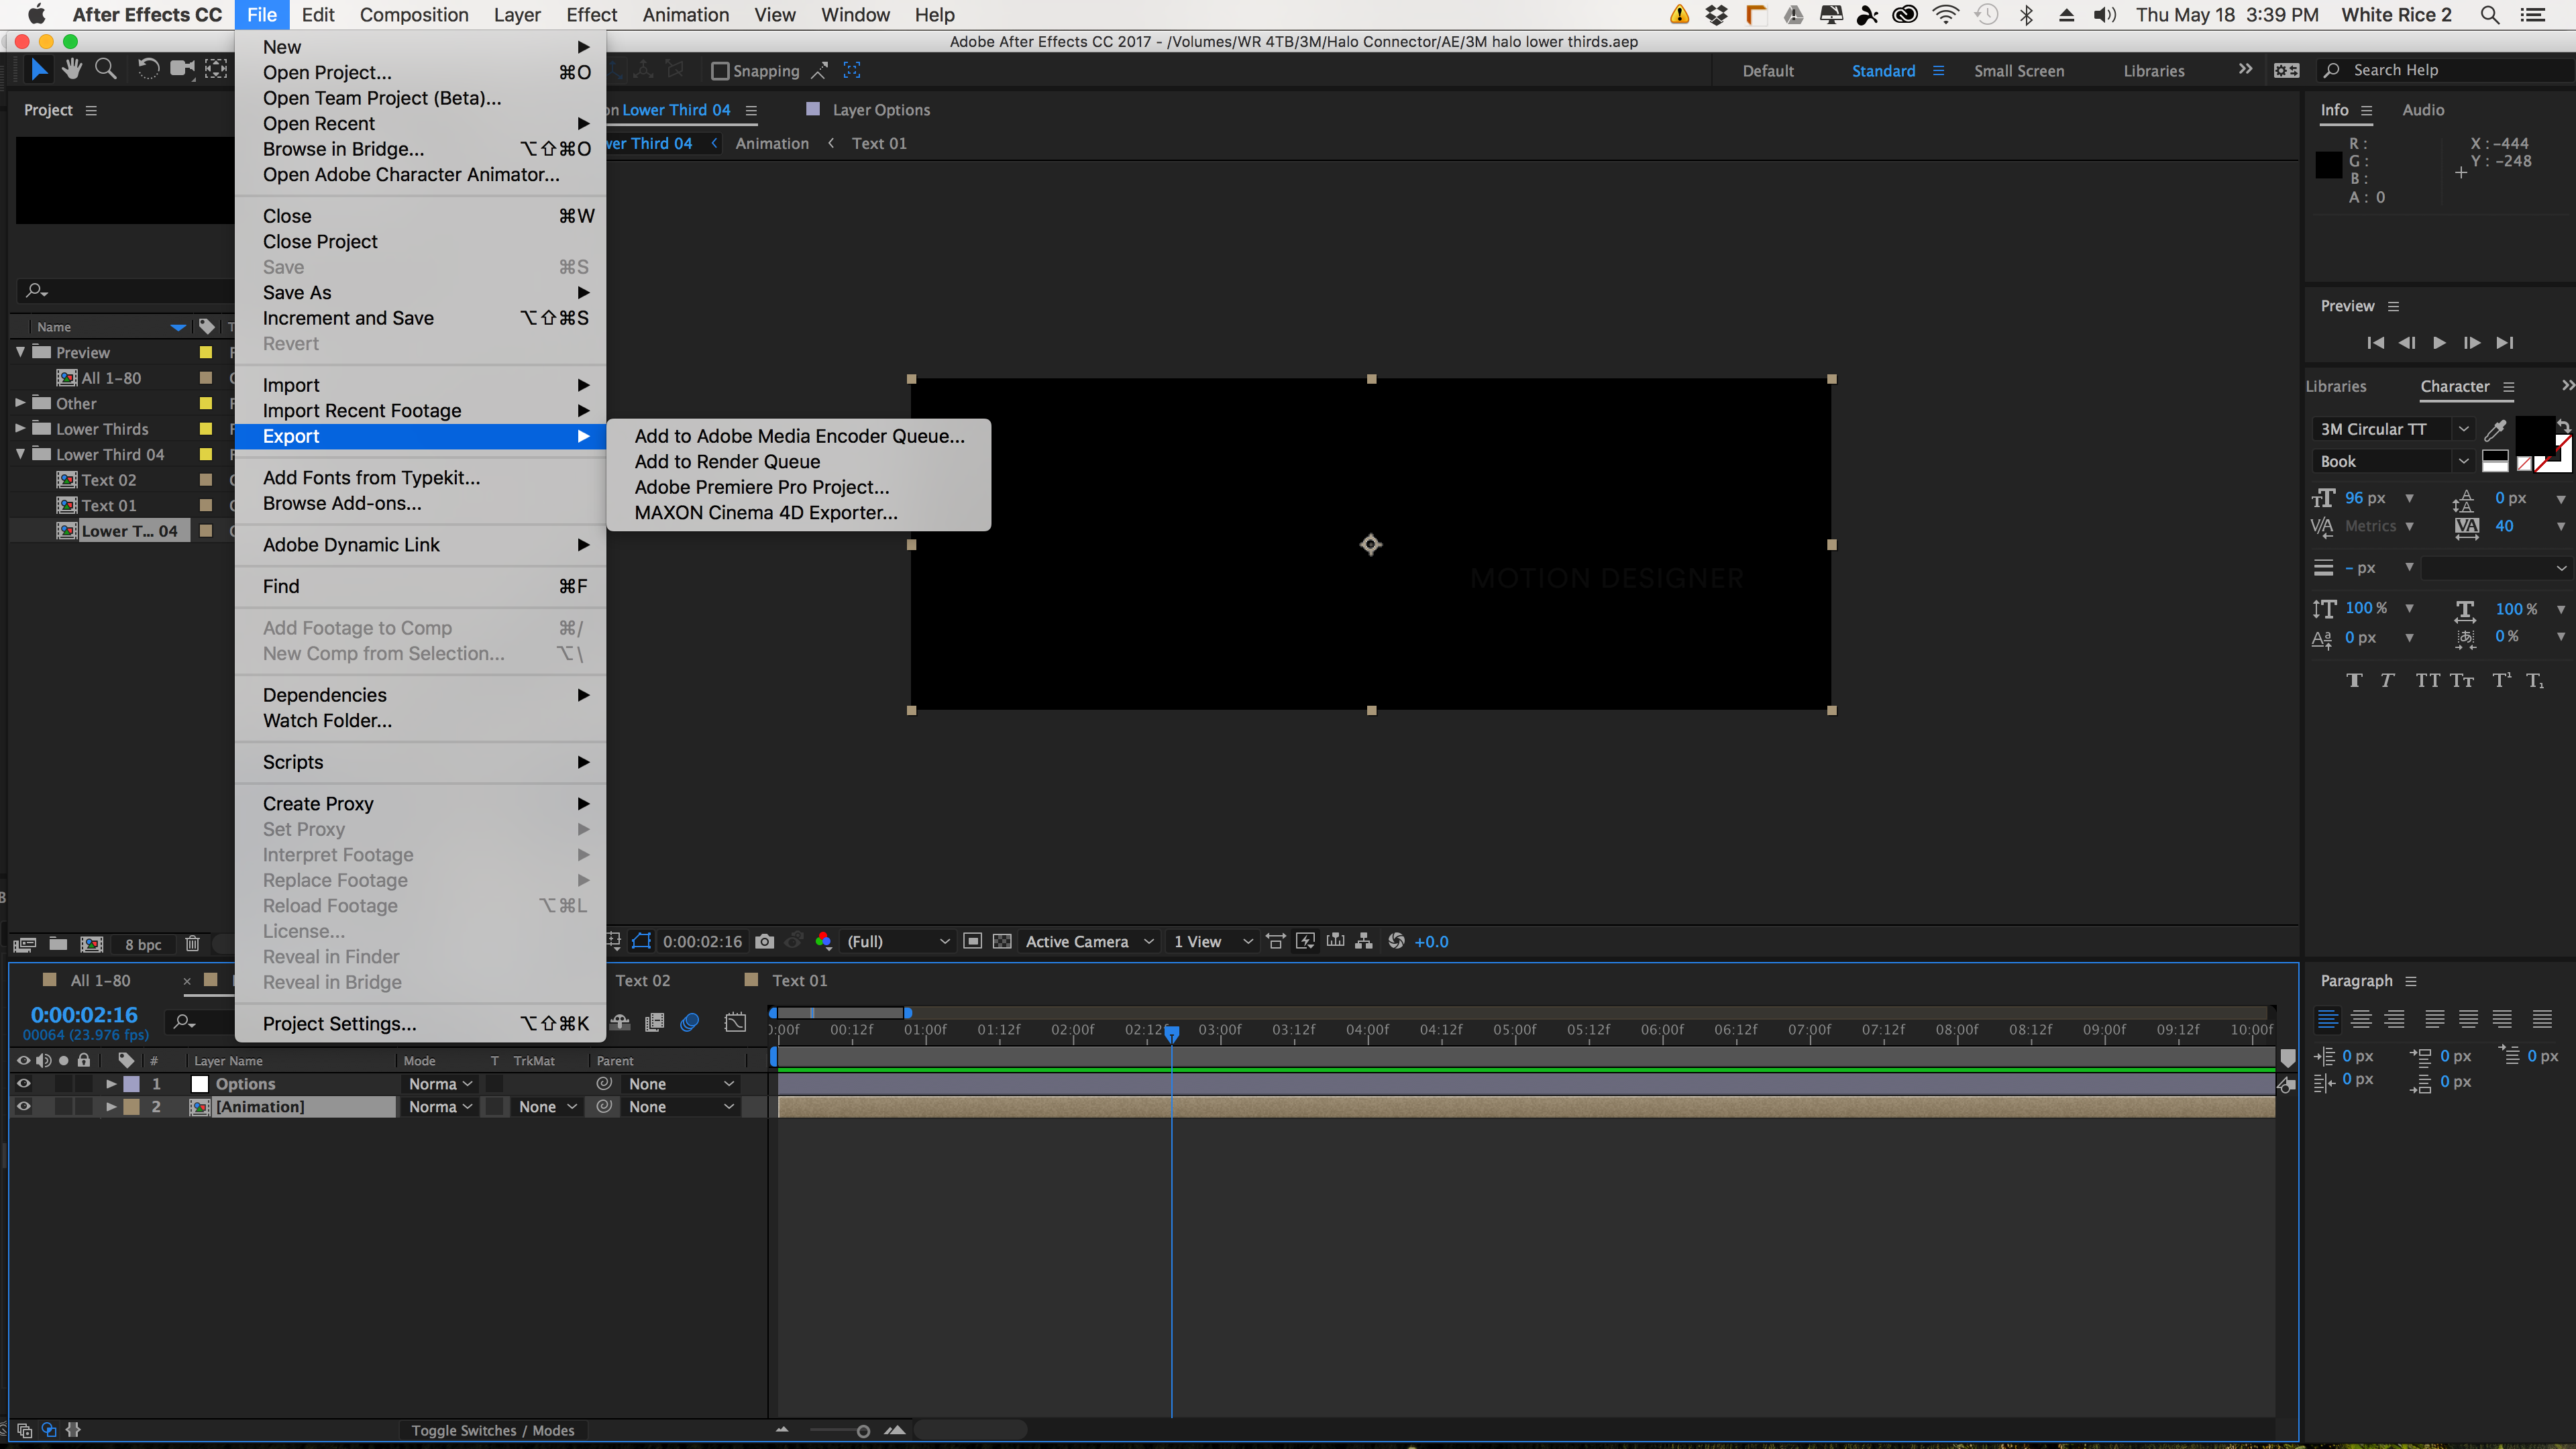Hide the Options layer with eye icon
This screenshot has height=1449, width=2576.
pyautogui.click(x=23, y=1083)
